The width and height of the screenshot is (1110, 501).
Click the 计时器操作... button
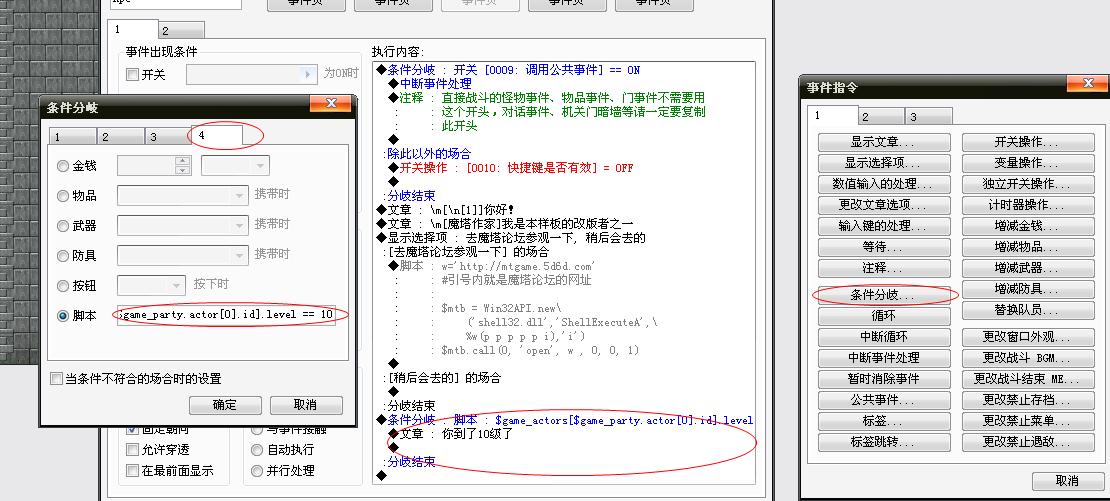click(x=1028, y=205)
